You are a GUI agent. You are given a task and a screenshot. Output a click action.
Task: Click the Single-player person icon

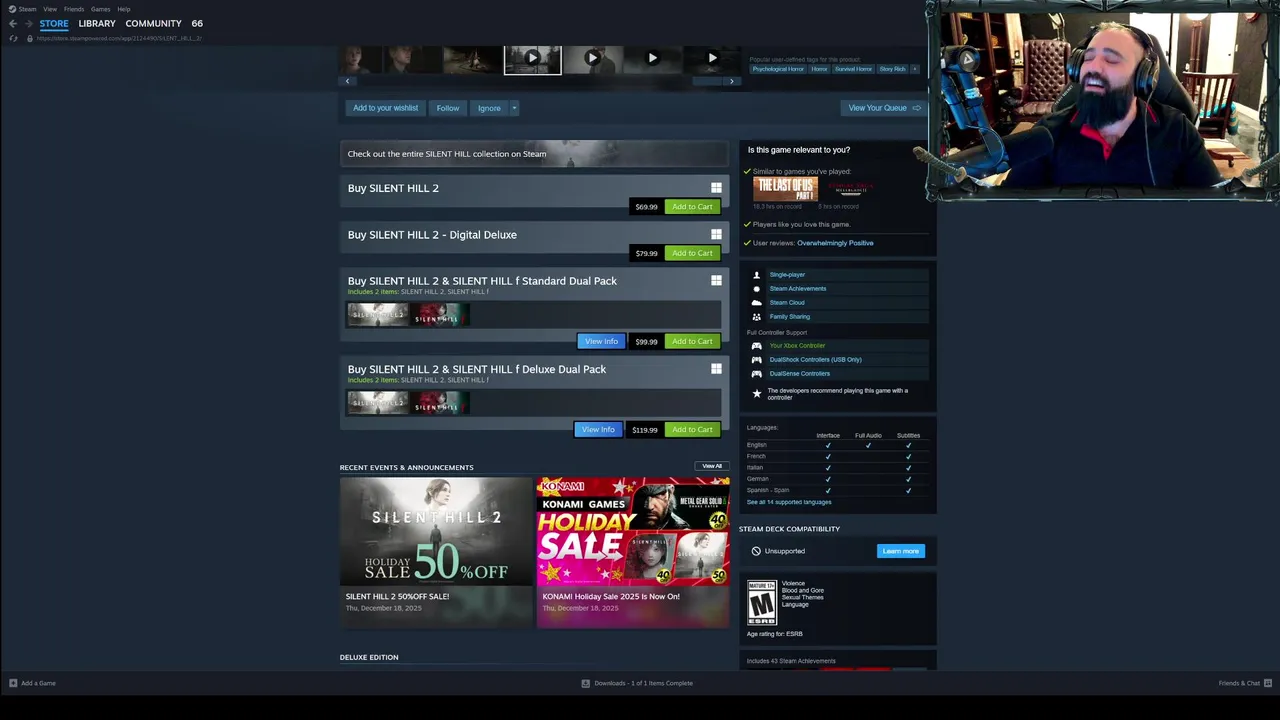(x=756, y=275)
